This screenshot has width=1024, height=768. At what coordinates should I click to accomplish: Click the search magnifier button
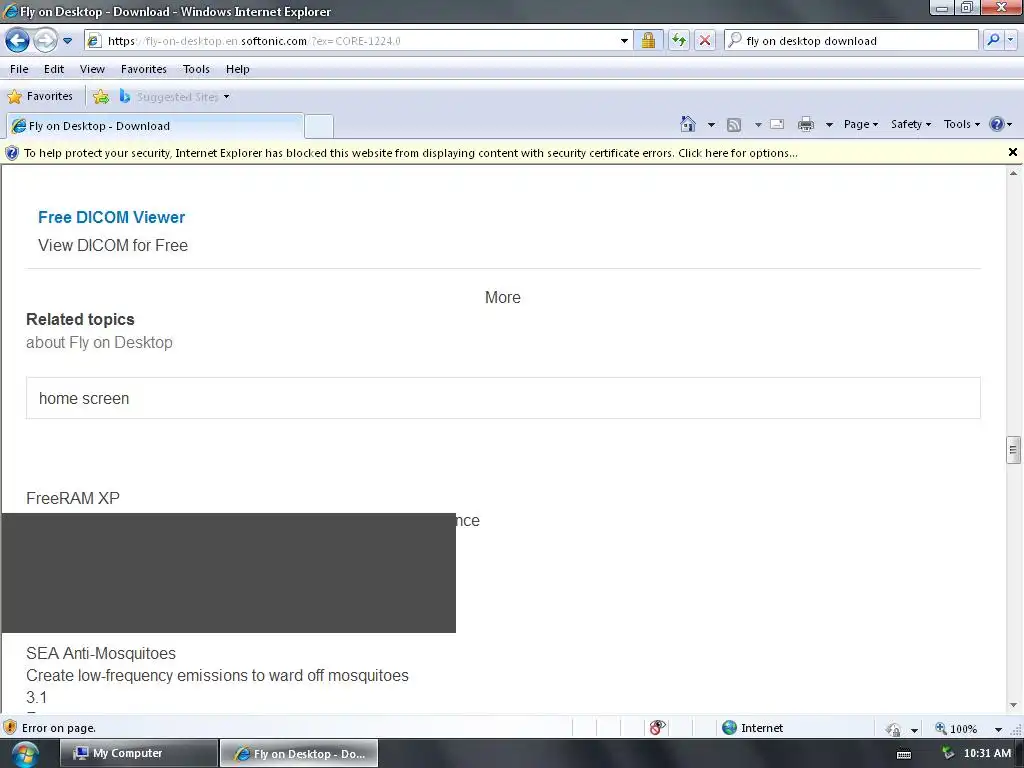click(x=993, y=40)
